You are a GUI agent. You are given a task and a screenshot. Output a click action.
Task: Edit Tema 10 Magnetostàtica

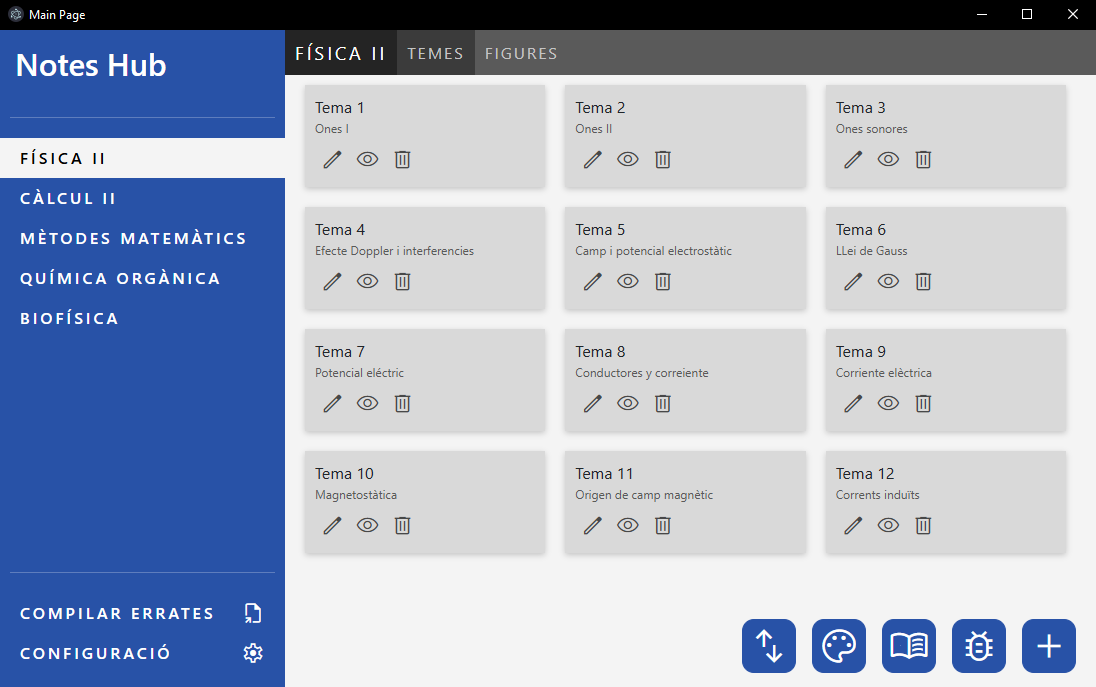(x=332, y=526)
